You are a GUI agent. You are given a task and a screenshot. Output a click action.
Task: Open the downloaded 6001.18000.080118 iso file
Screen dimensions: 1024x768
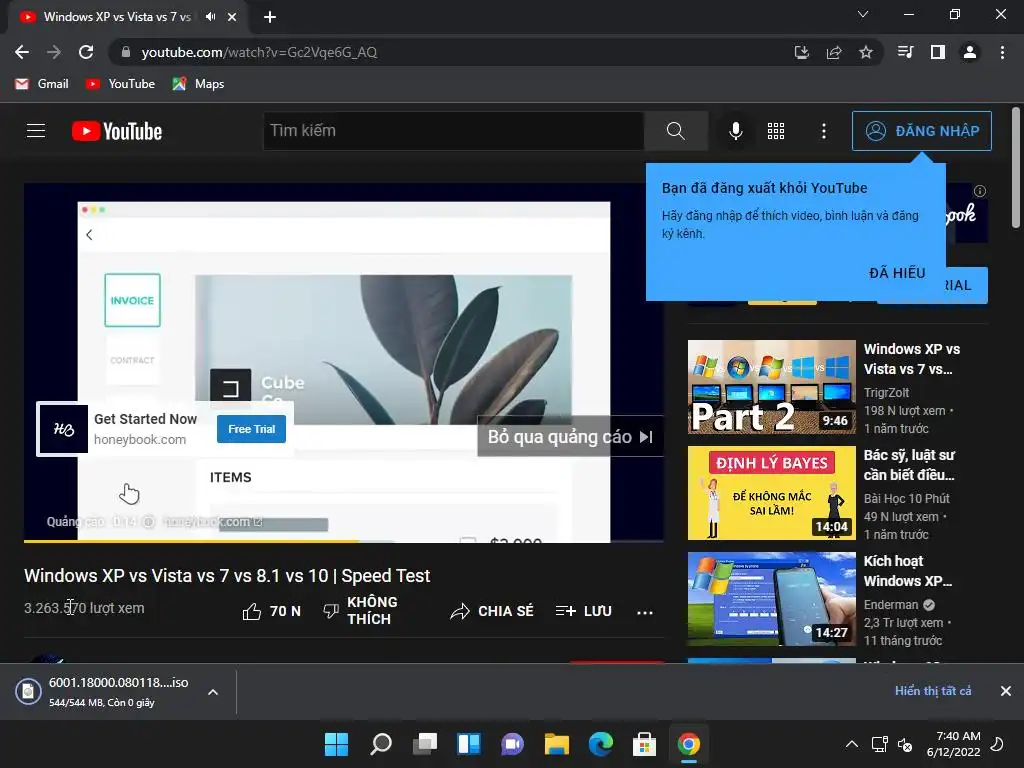103,691
